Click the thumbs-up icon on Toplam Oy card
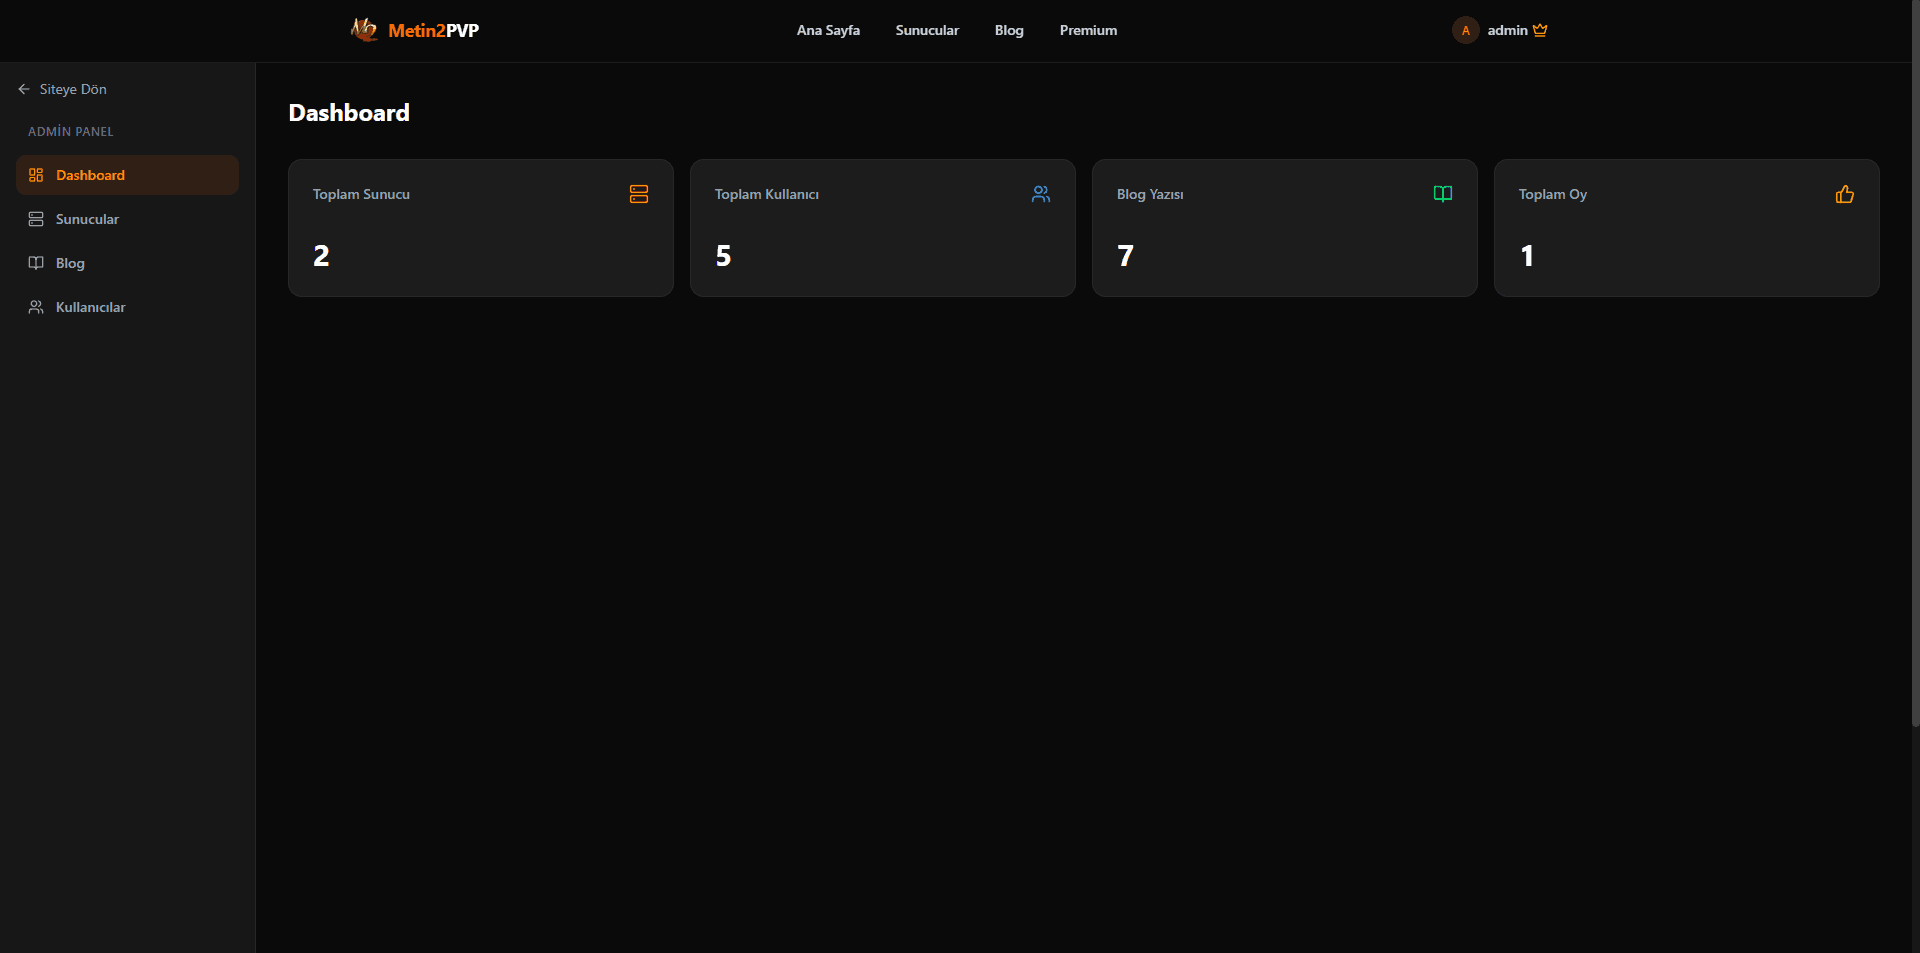Image resolution: width=1920 pixels, height=953 pixels. pos(1844,194)
